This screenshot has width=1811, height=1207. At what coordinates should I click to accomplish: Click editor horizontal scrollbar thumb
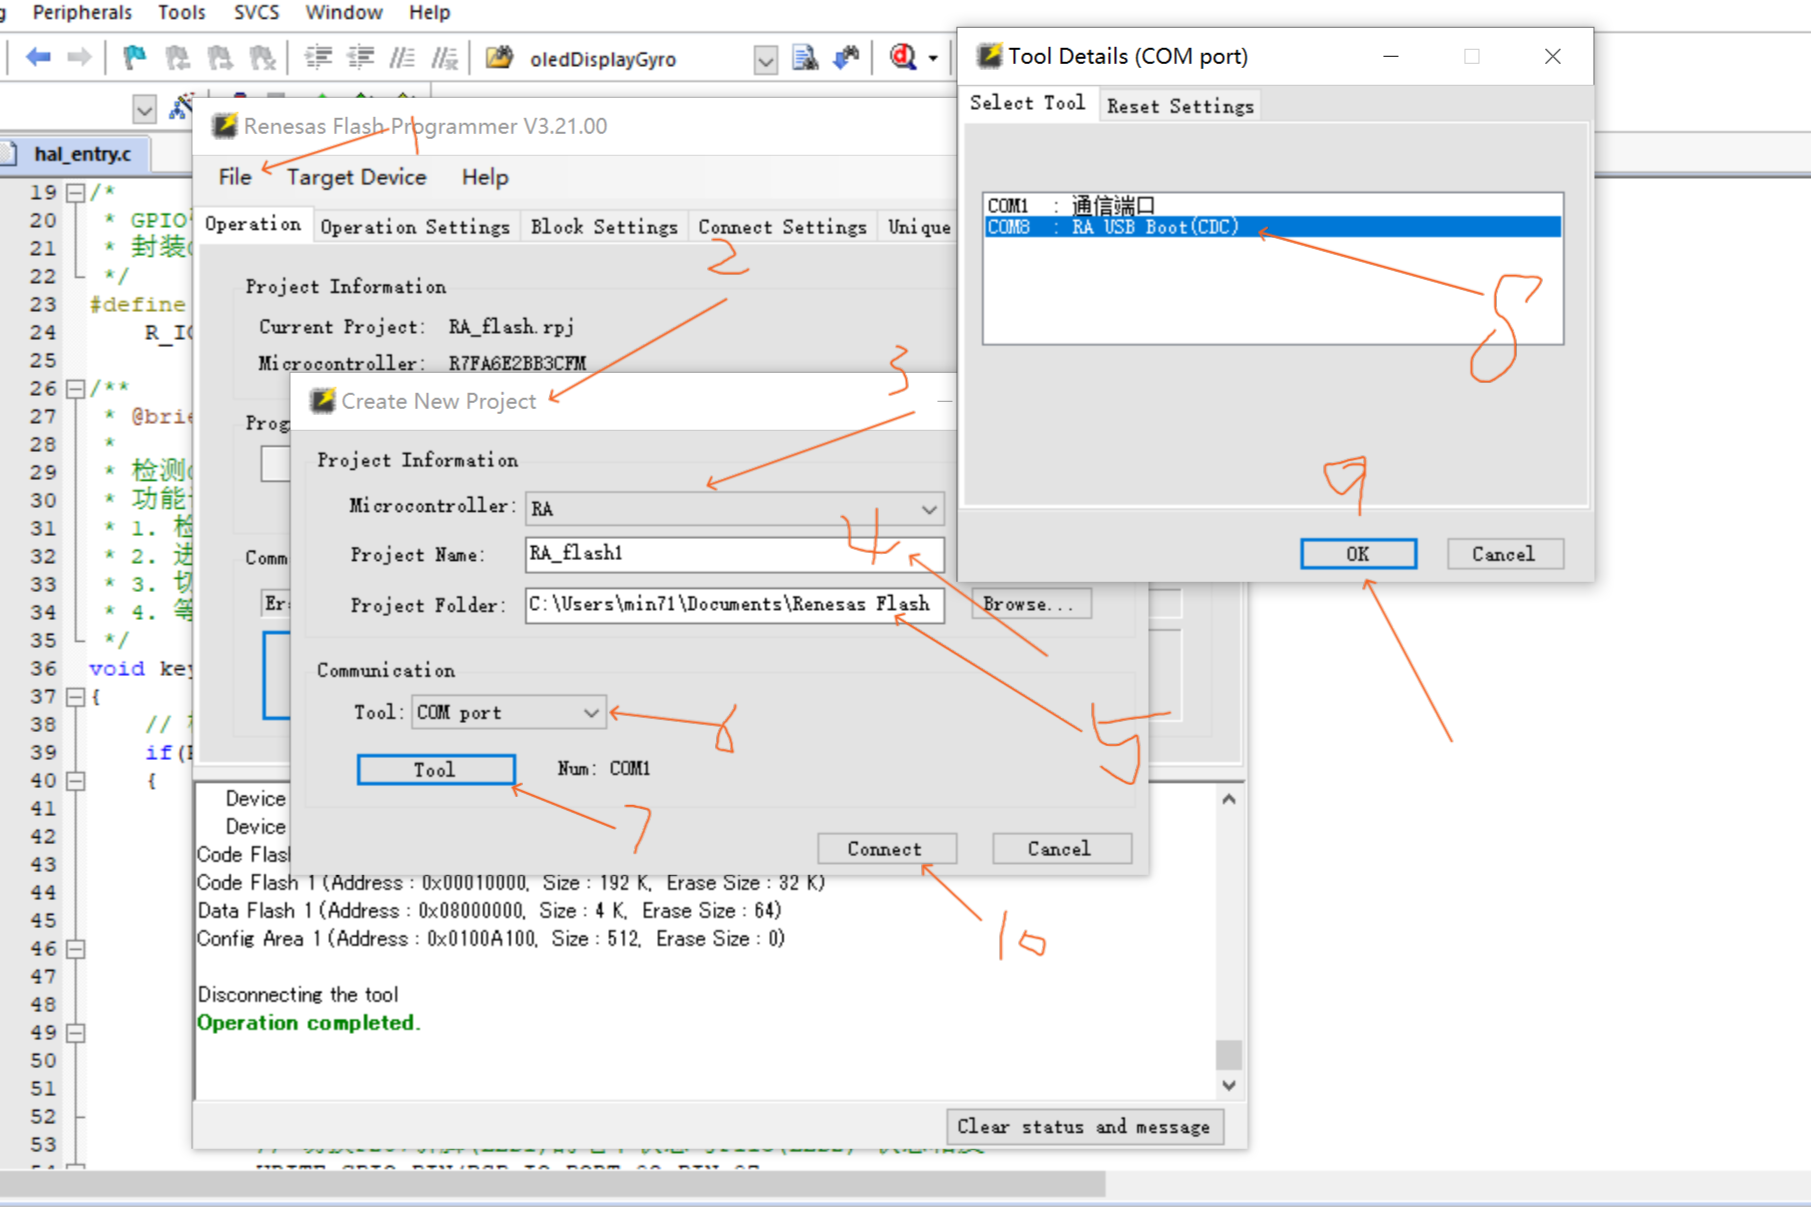(x=553, y=1184)
